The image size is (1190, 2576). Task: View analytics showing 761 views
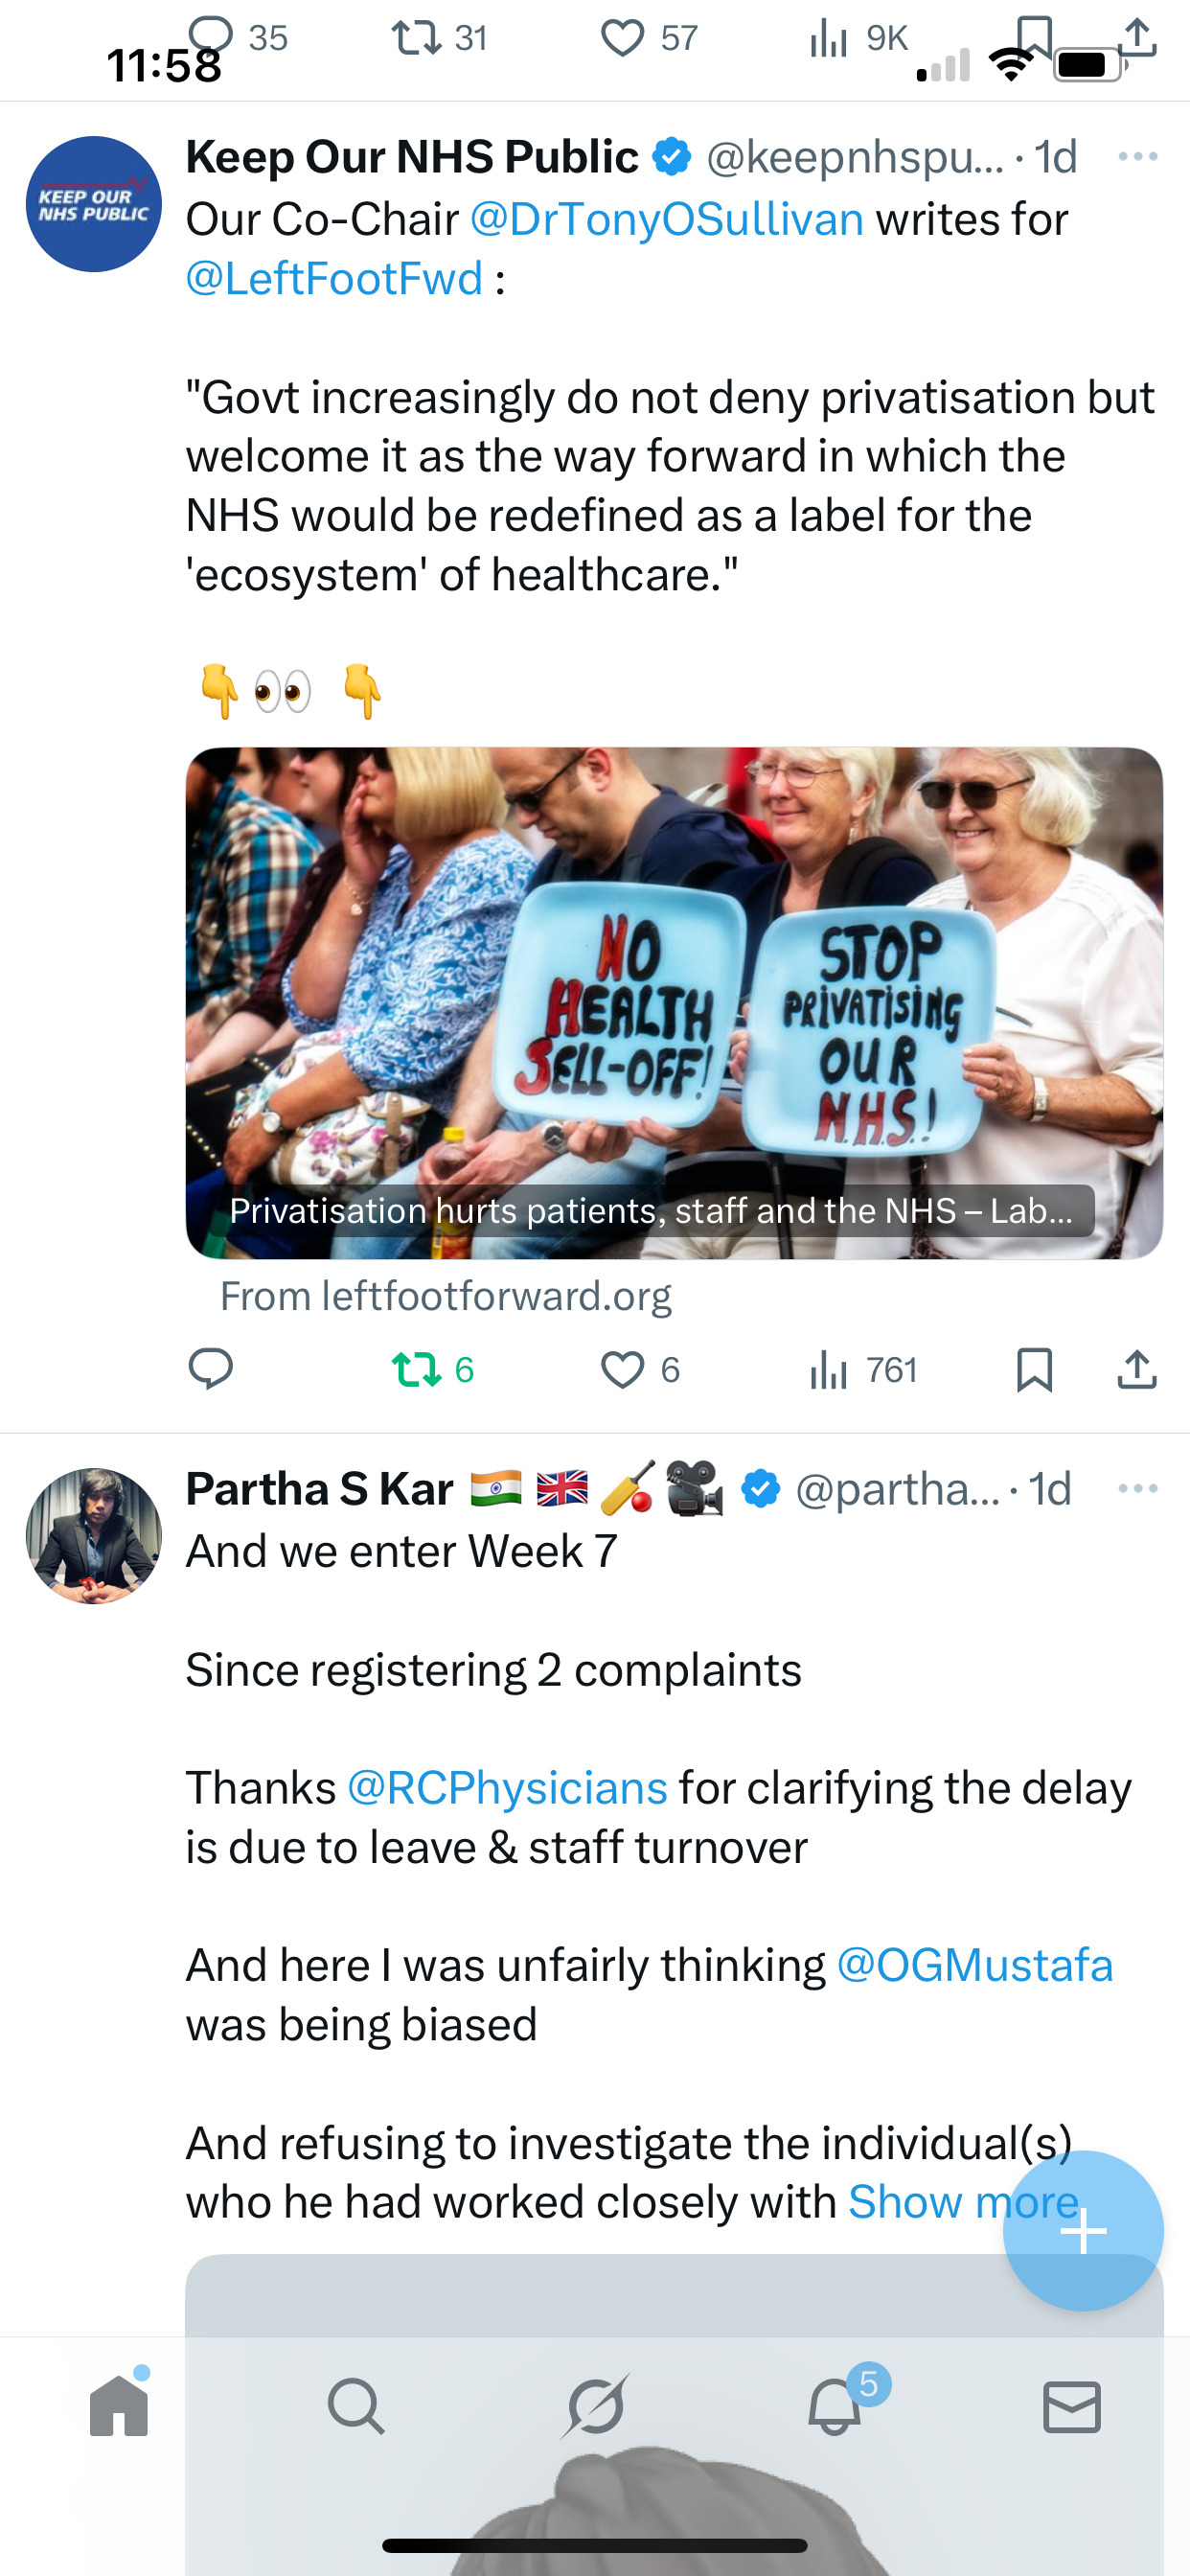click(864, 1369)
